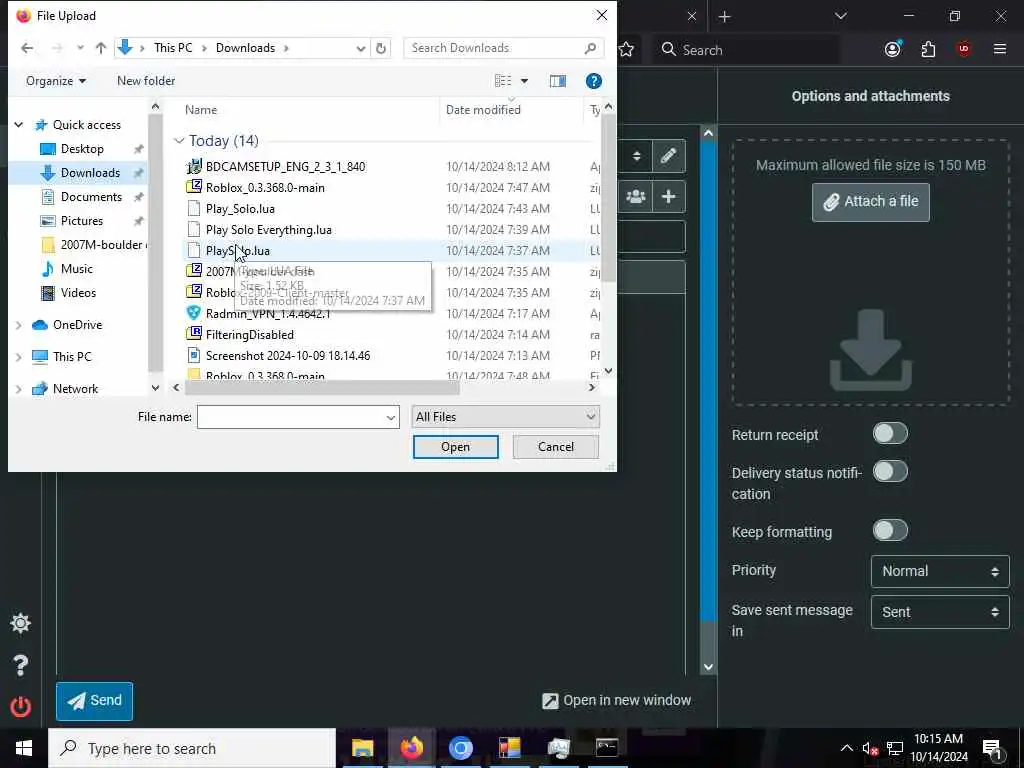Collapse the Today (14) group
The width and height of the screenshot is (1024, 768).
[179, 141]
